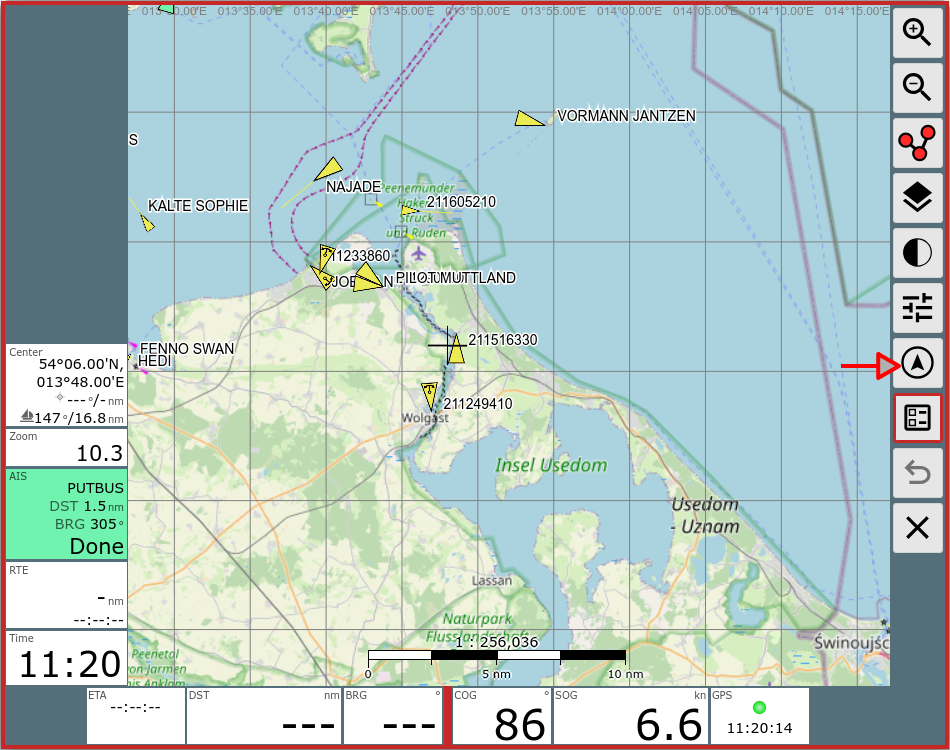The height and width of the screenshot is (750, 950).
Task: Select the NAJADE vessel triangle
Action: [328, 168]
